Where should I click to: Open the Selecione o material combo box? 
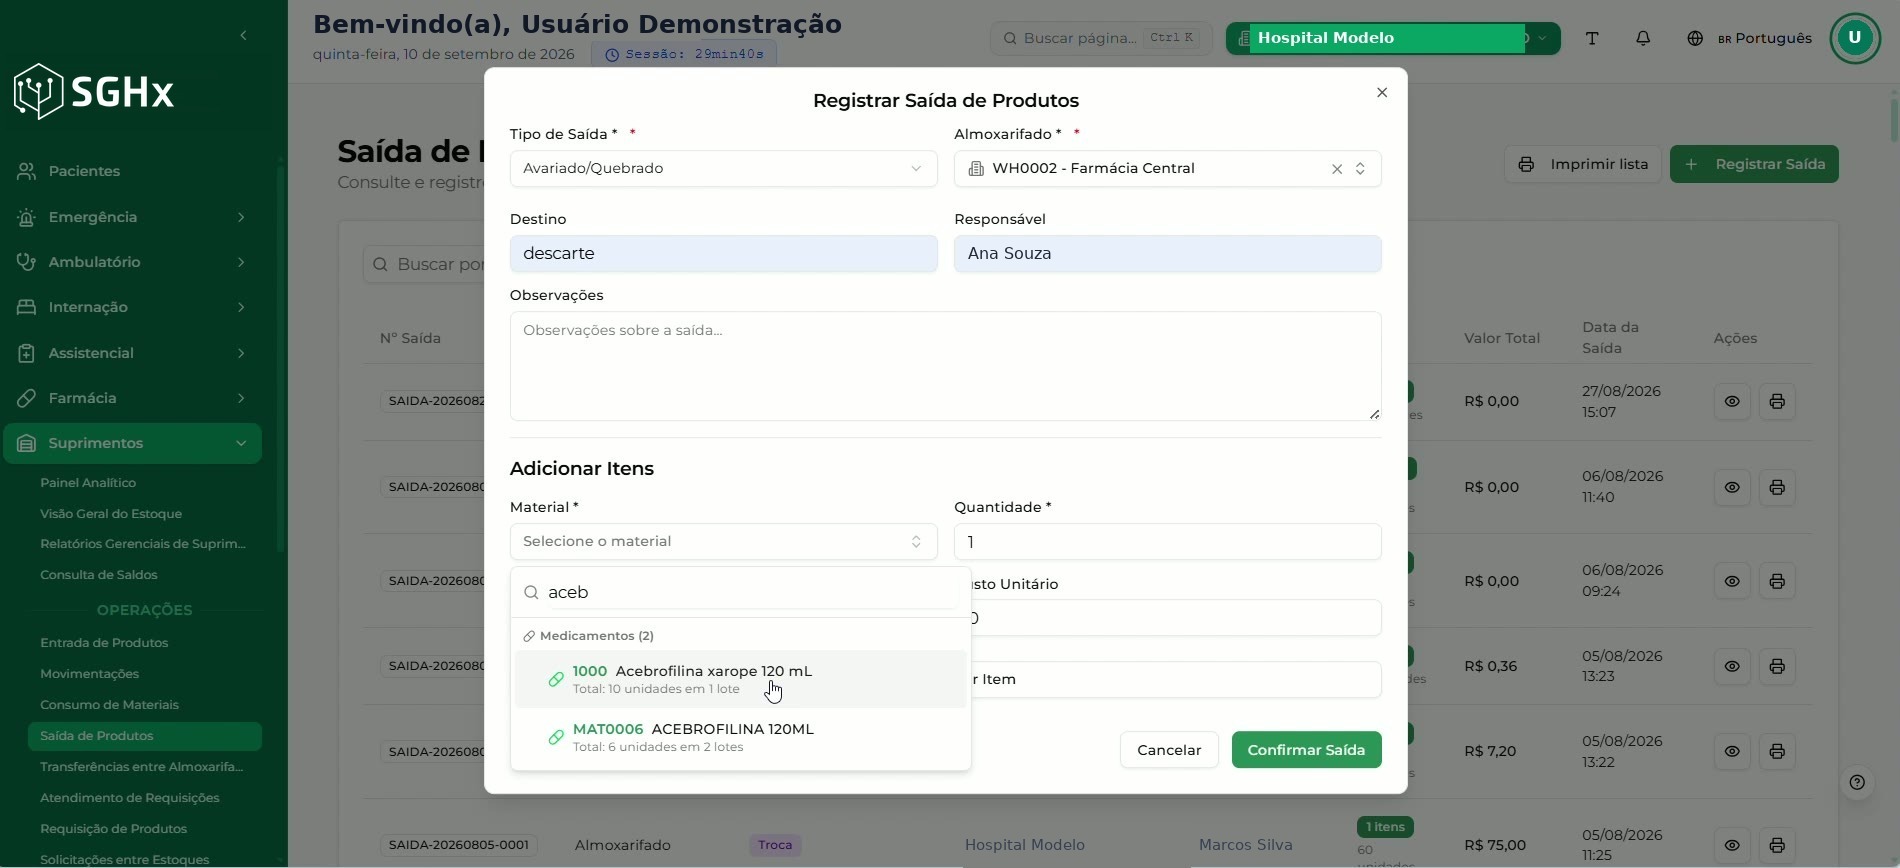[x=723, y=541]
